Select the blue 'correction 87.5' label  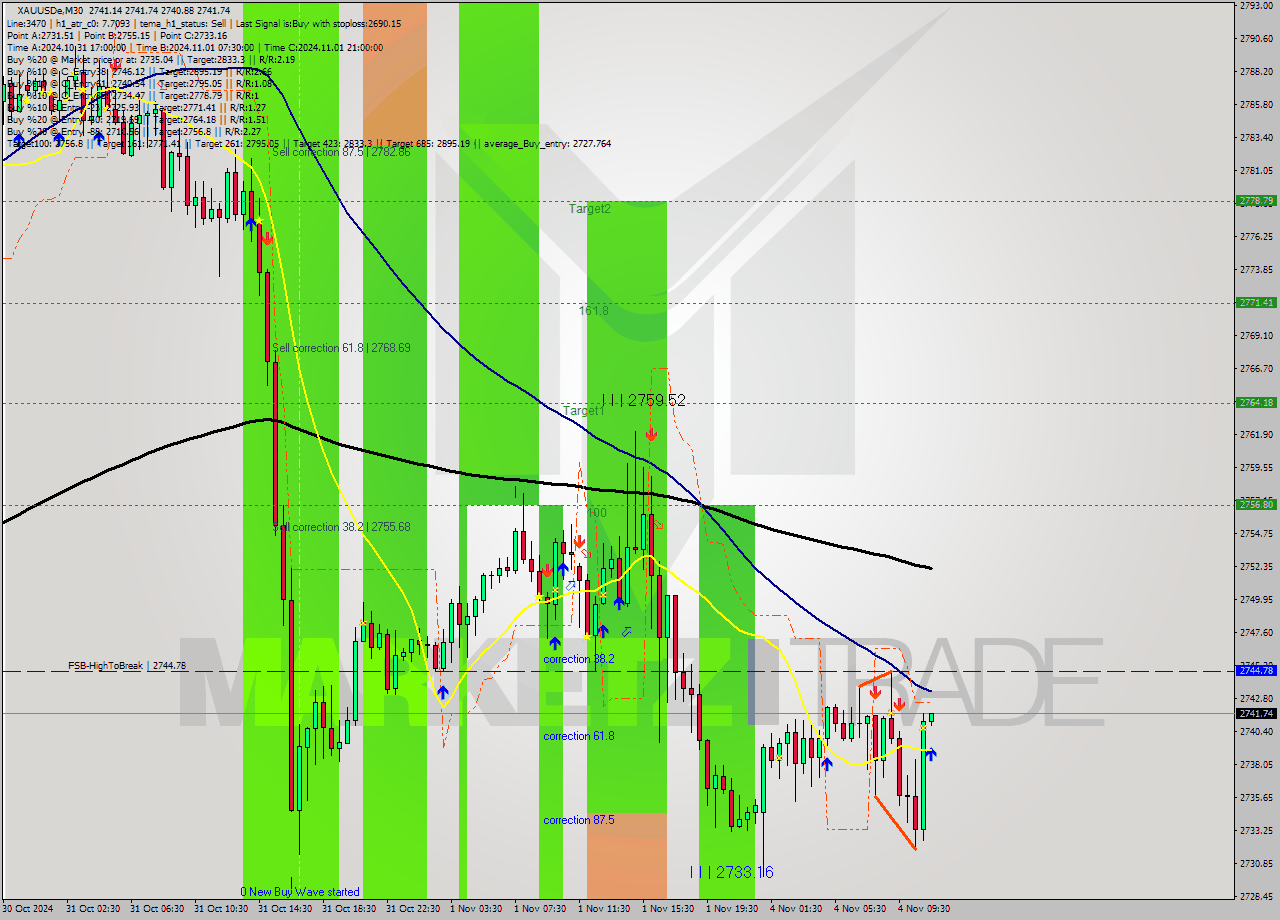(x=579, y=820)
